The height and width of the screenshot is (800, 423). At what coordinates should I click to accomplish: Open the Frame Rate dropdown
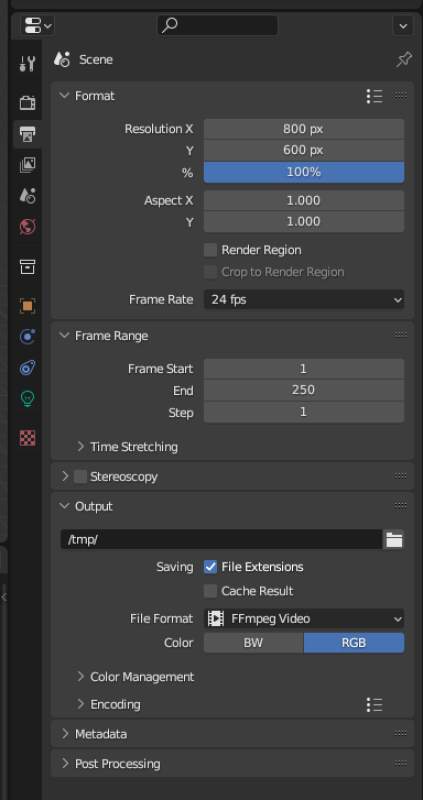304,299
